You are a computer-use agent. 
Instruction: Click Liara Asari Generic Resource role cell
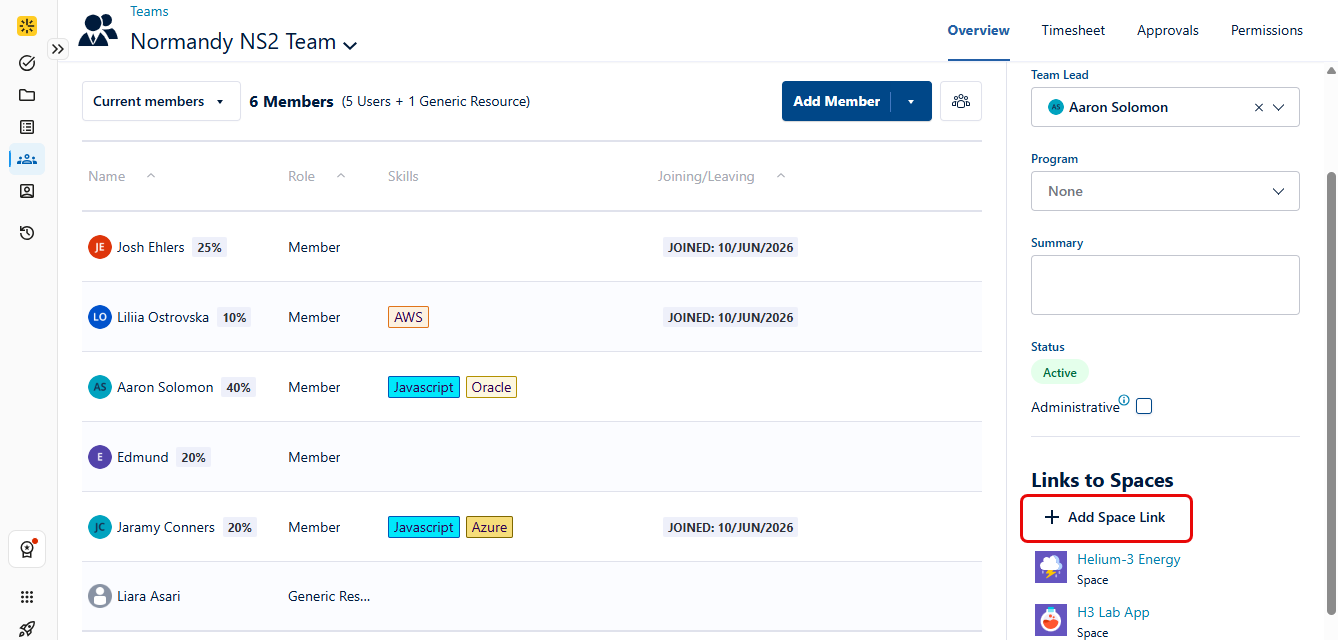[x=329, y=596]
